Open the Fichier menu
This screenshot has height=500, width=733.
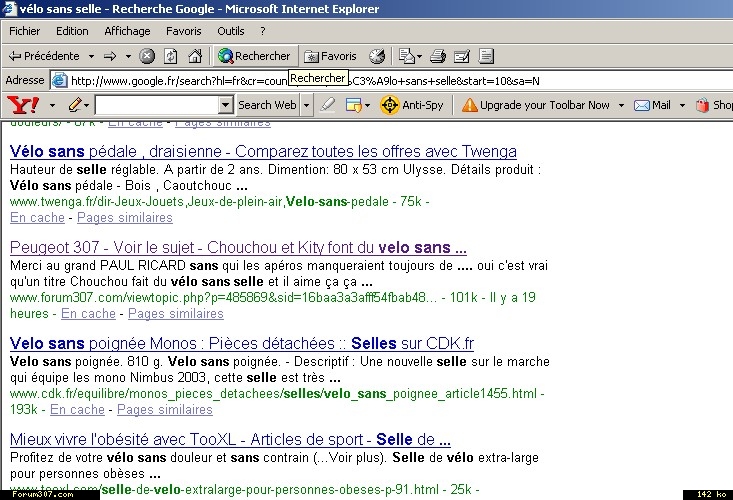pos(24,31)
